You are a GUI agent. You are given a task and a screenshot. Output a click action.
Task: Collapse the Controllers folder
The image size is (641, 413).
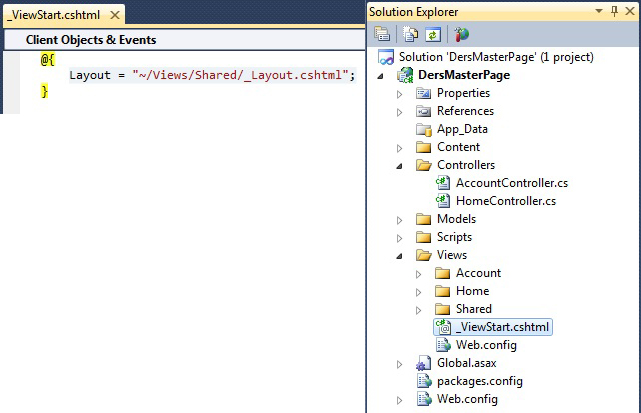pyautogui.click(x=399, y=166)
